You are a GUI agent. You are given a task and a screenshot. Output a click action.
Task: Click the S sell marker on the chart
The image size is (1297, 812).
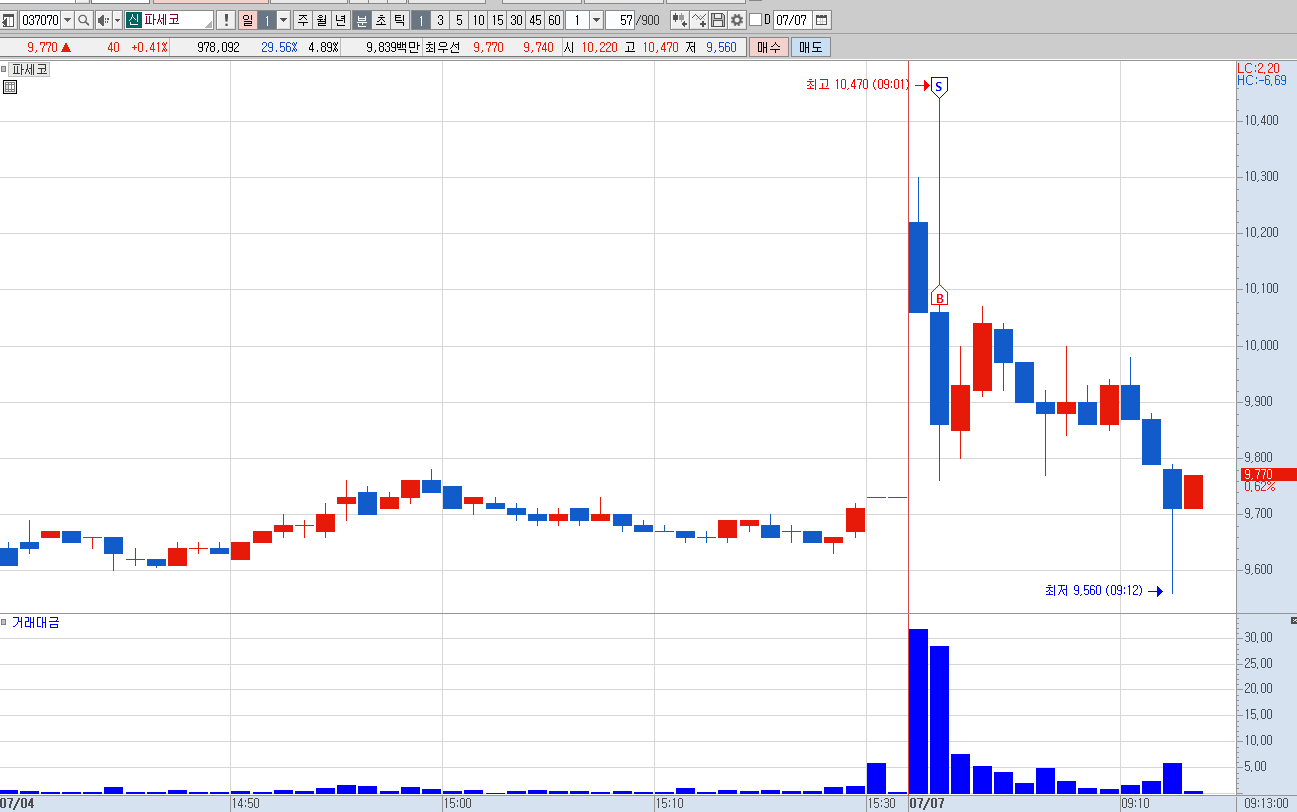(938, 86)
